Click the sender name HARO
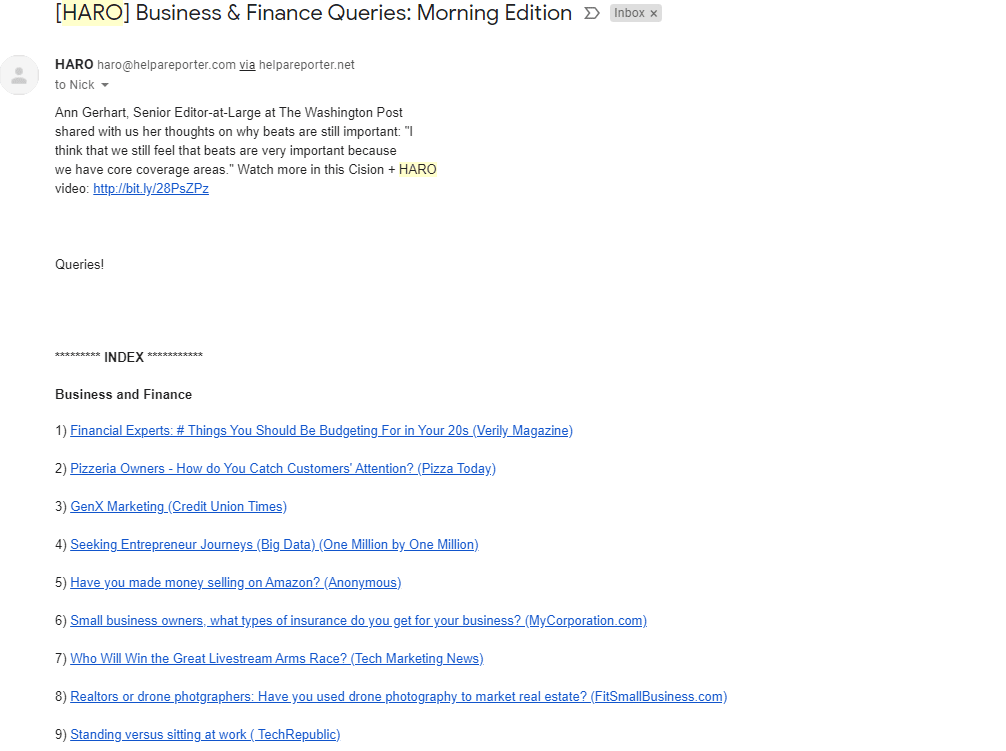 (x=74, y=65)
